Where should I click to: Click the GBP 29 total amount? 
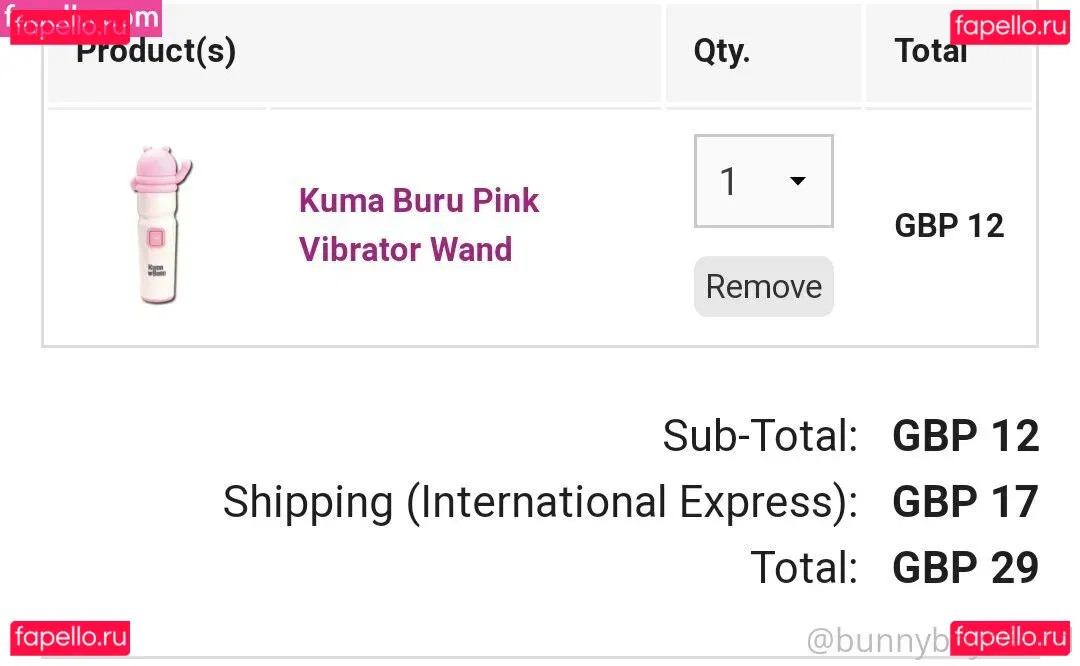(965, 568)
